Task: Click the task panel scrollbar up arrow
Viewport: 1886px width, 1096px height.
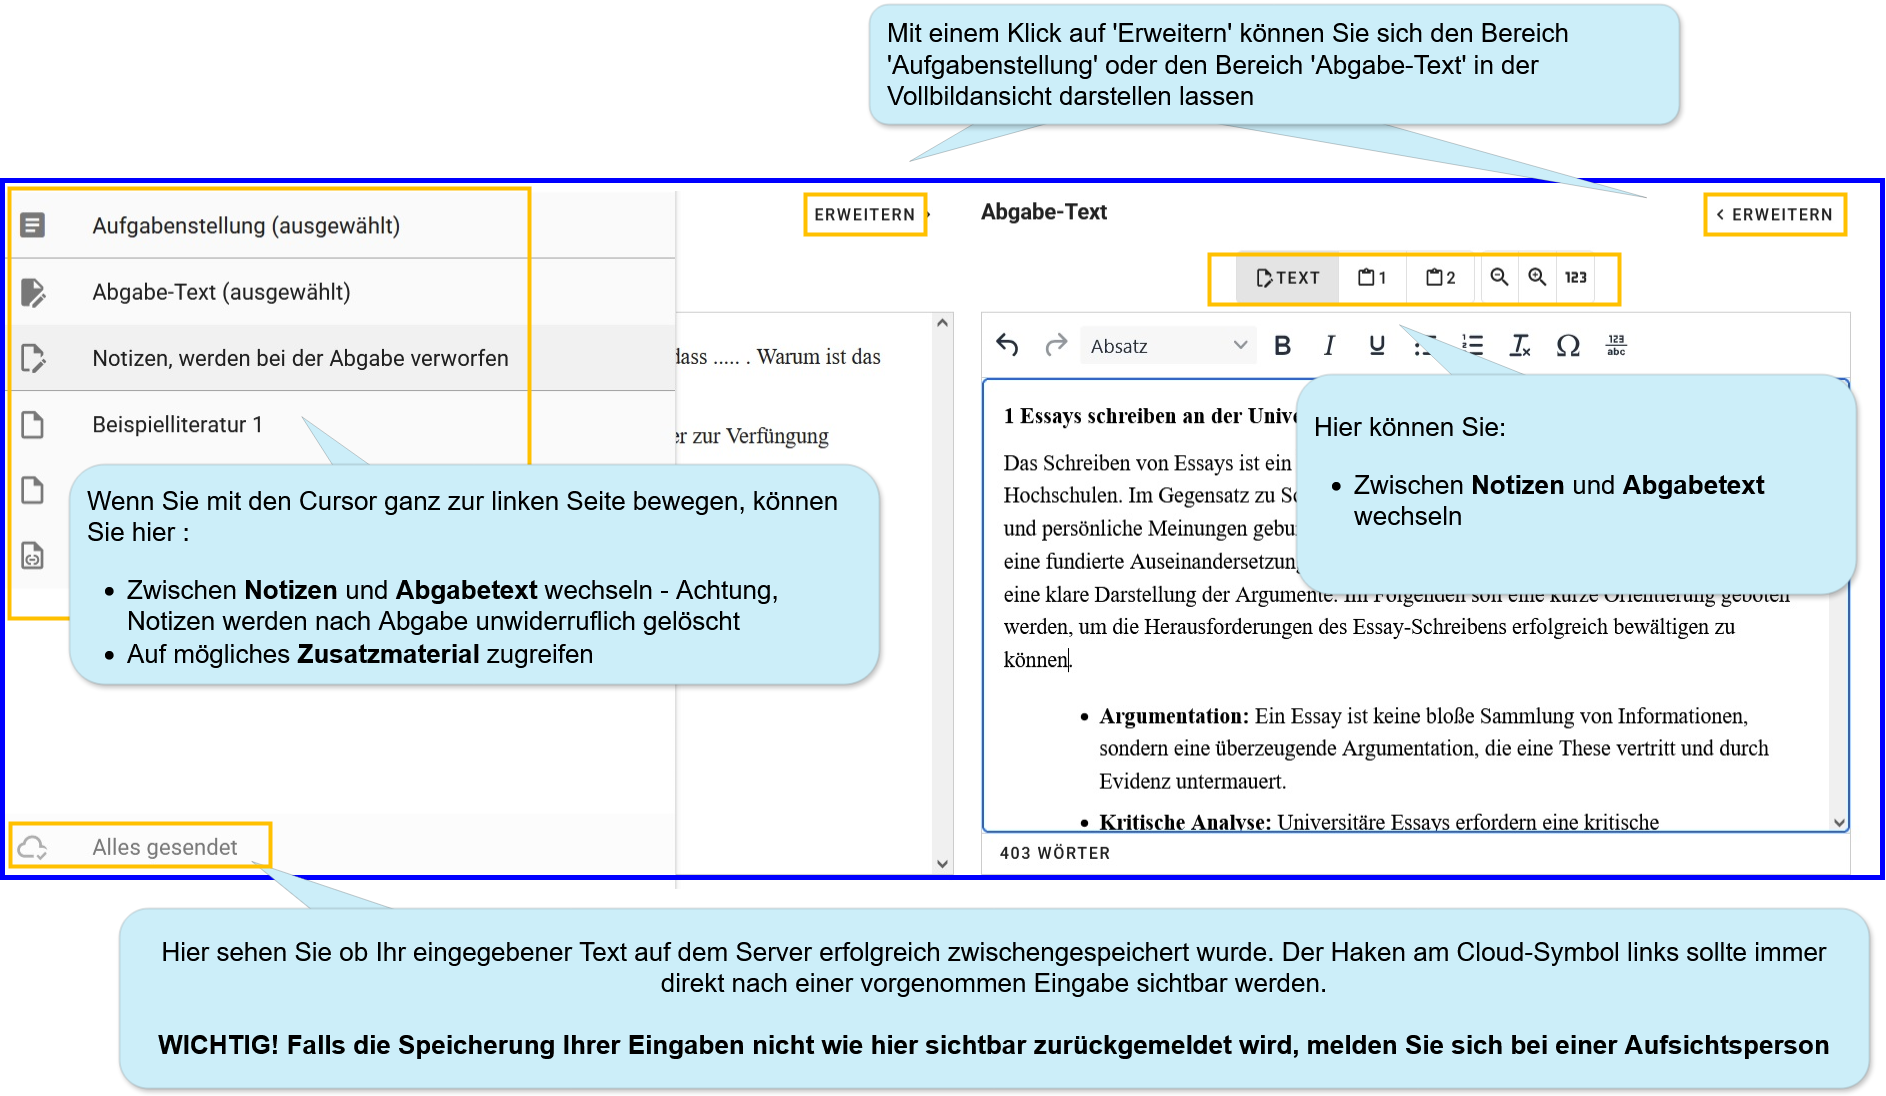Action: 942,323
